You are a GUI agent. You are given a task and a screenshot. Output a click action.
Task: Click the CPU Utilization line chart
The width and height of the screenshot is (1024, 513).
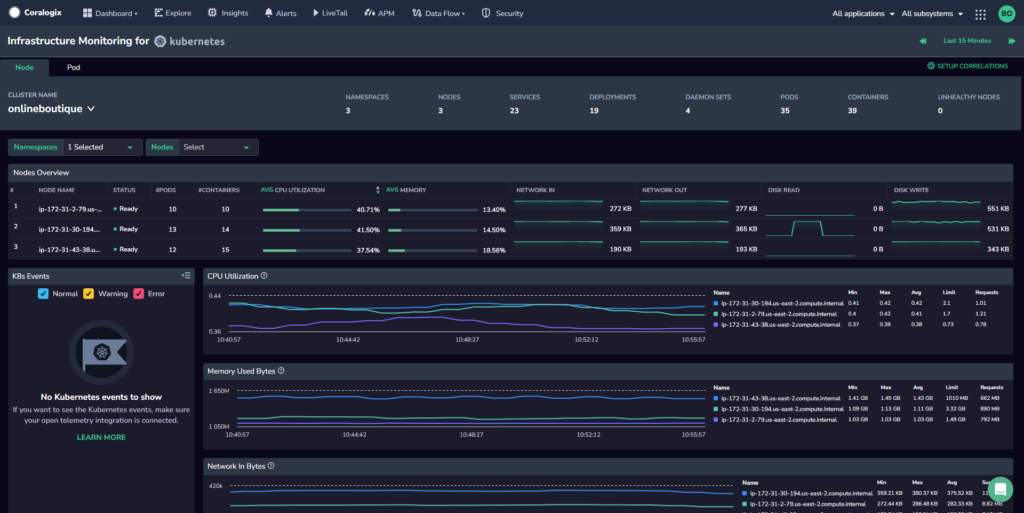coord(466,314)
